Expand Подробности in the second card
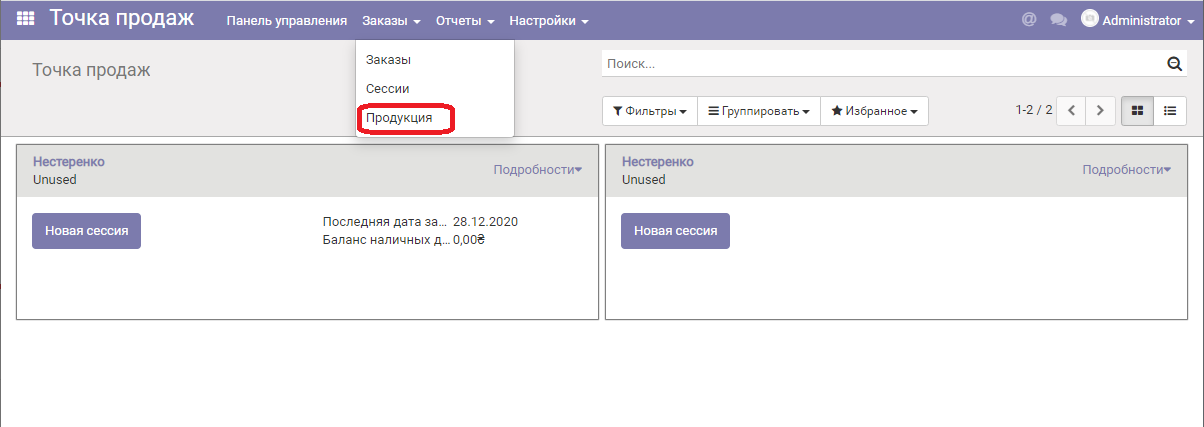Screen dimensions: 1204x427 coord(1126,170)
